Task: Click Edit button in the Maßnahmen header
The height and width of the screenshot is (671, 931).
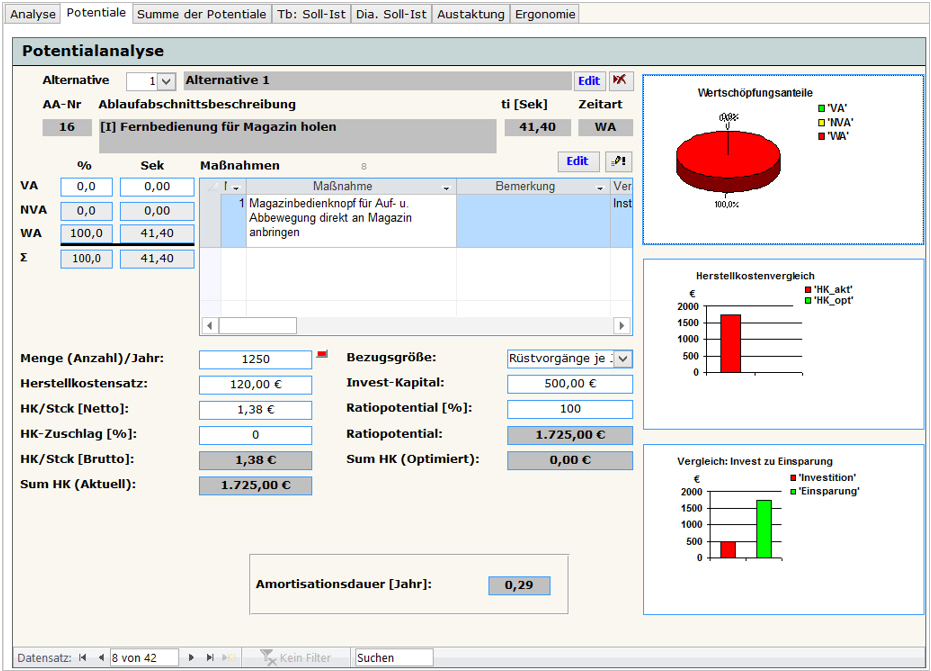Action: (577, 162)
